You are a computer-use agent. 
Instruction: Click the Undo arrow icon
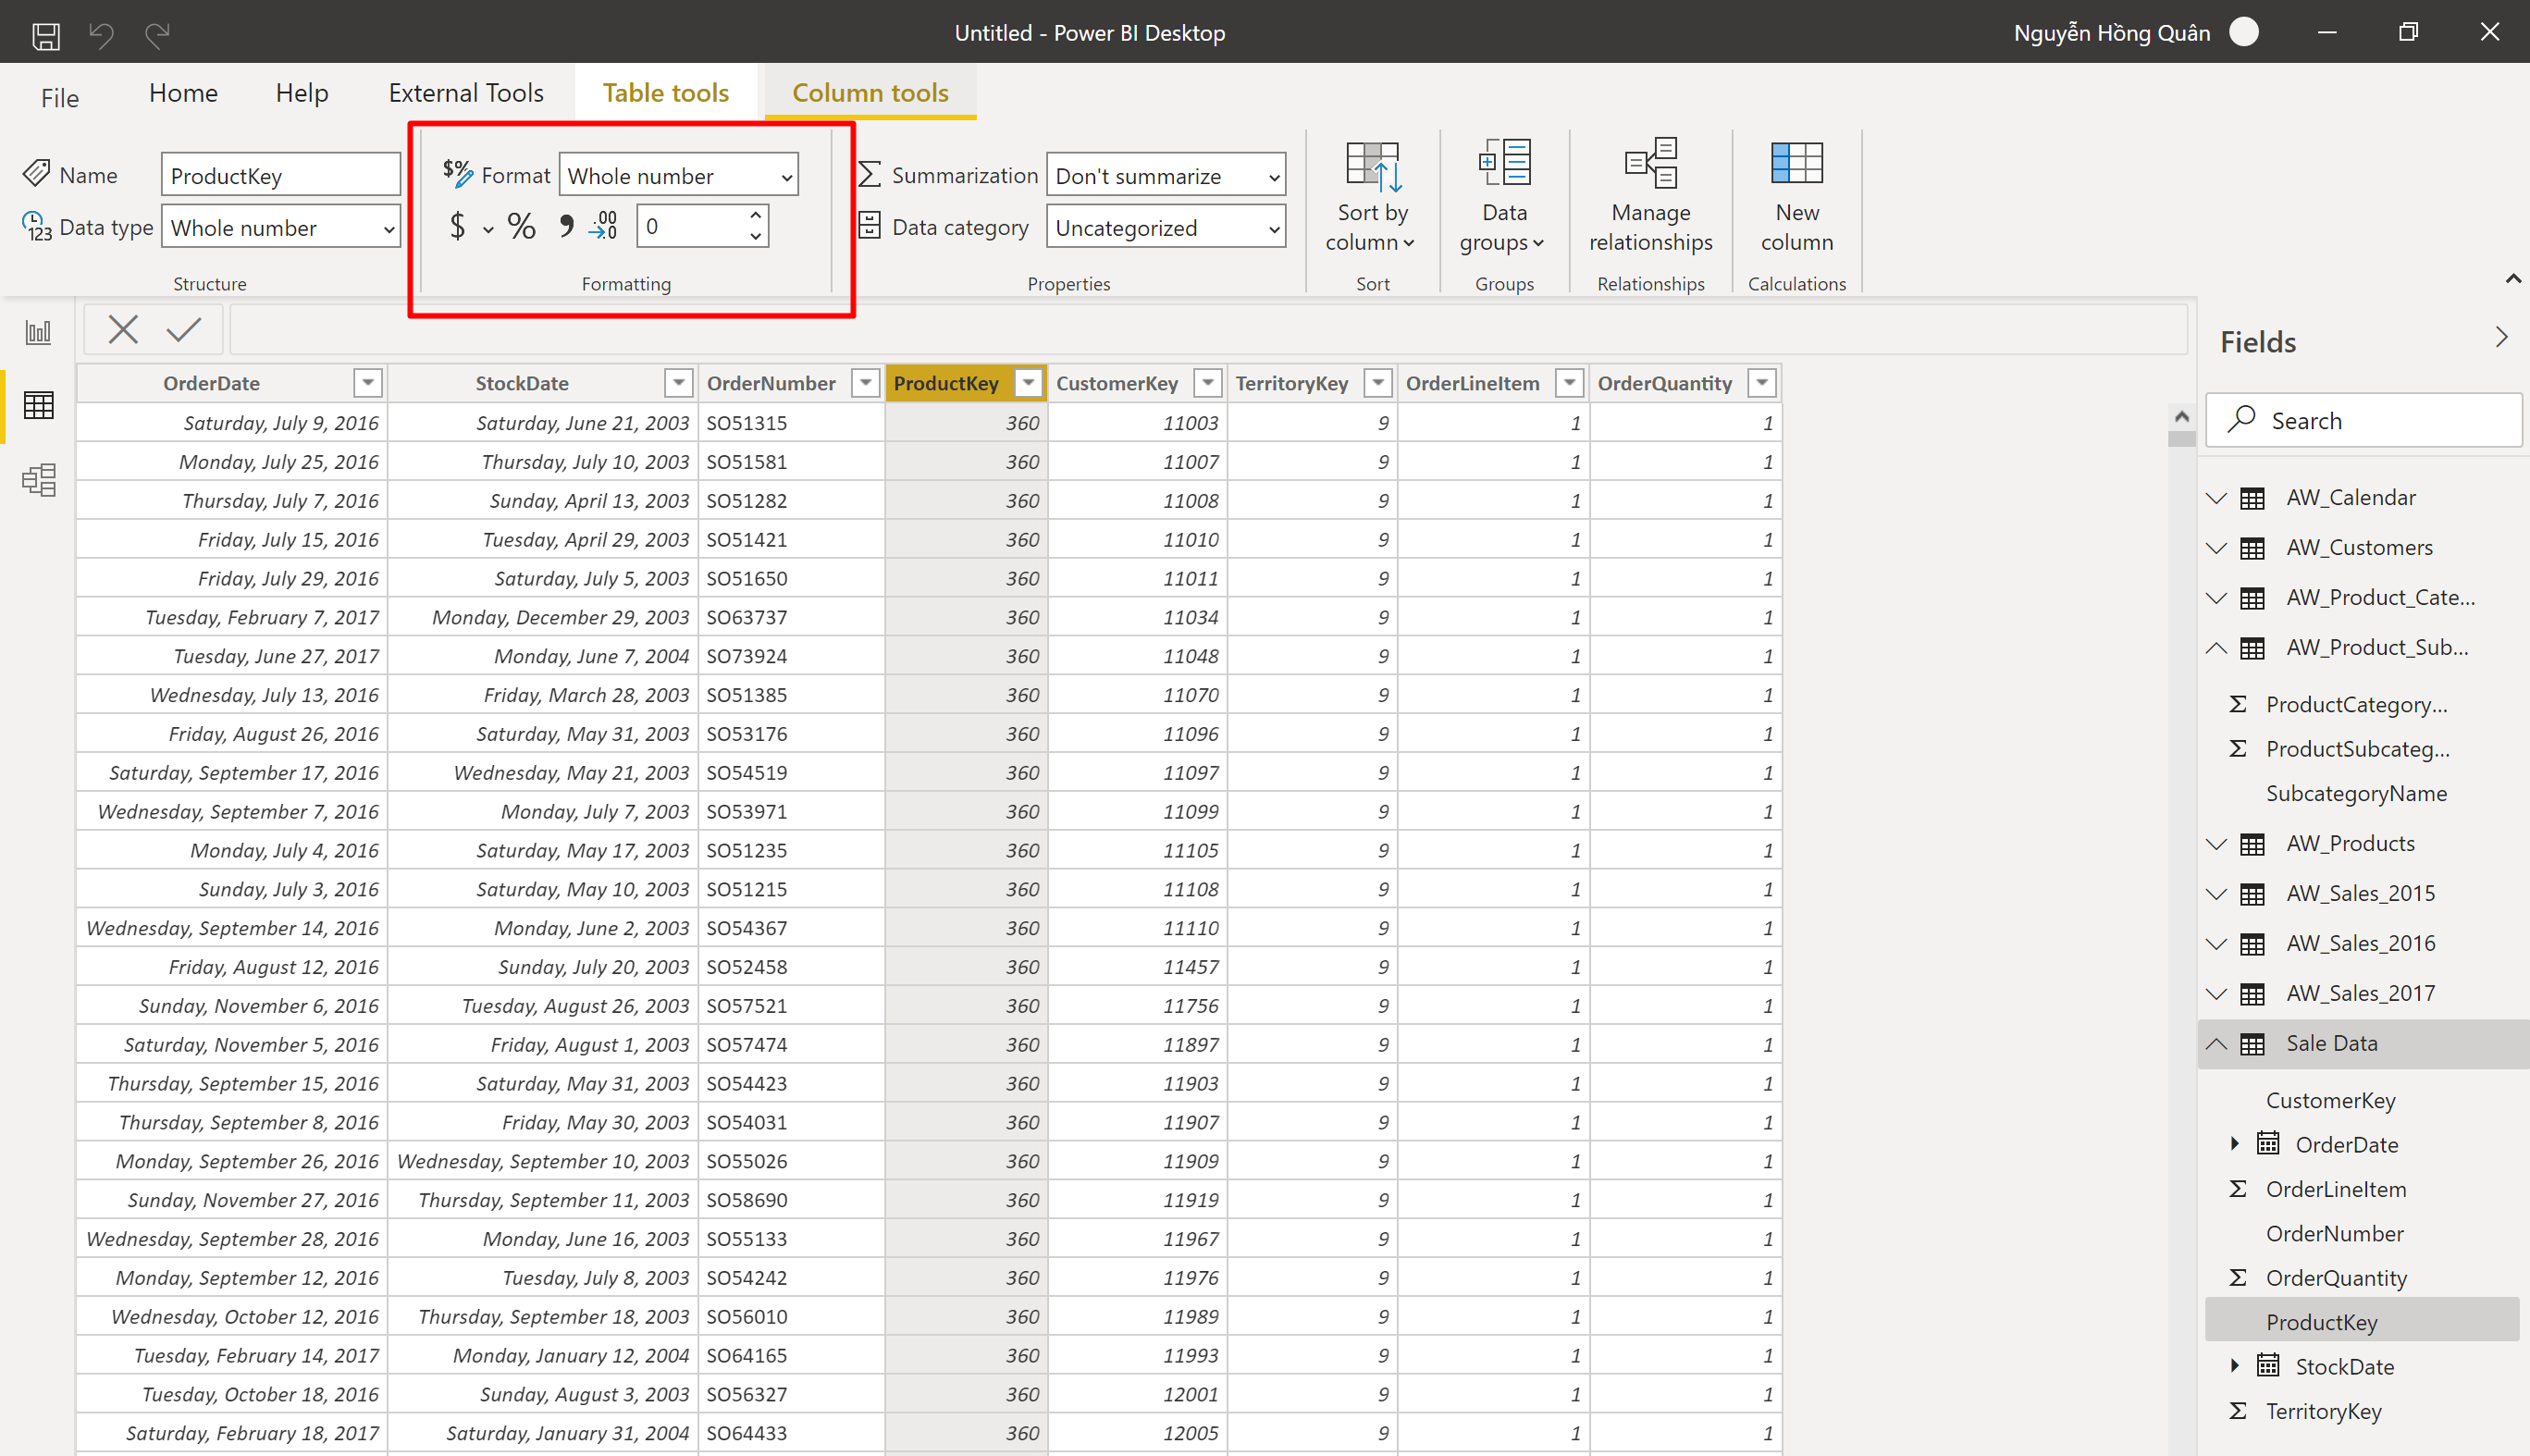tap(101, 35)
